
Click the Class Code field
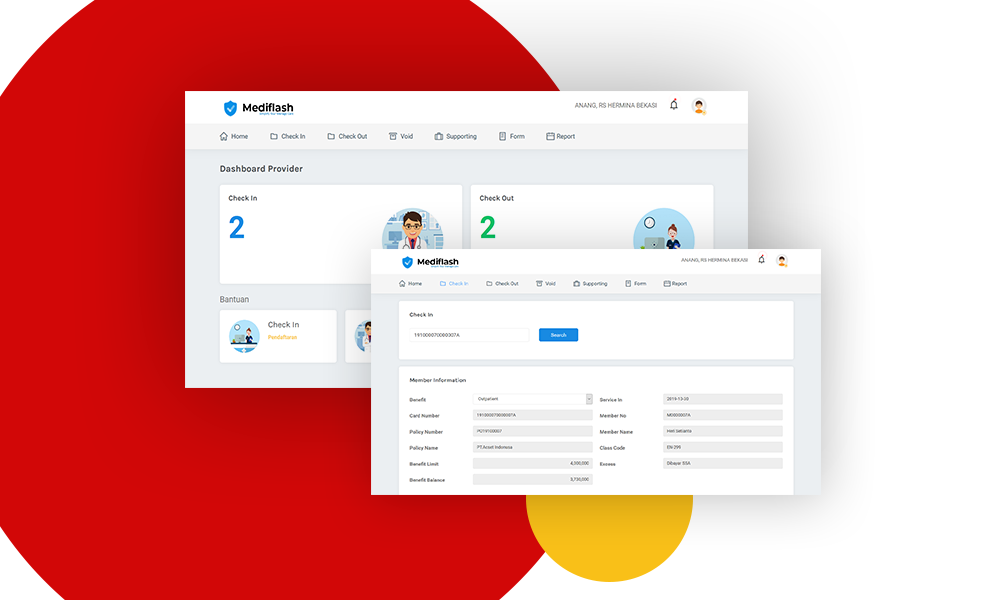point(723,447)
